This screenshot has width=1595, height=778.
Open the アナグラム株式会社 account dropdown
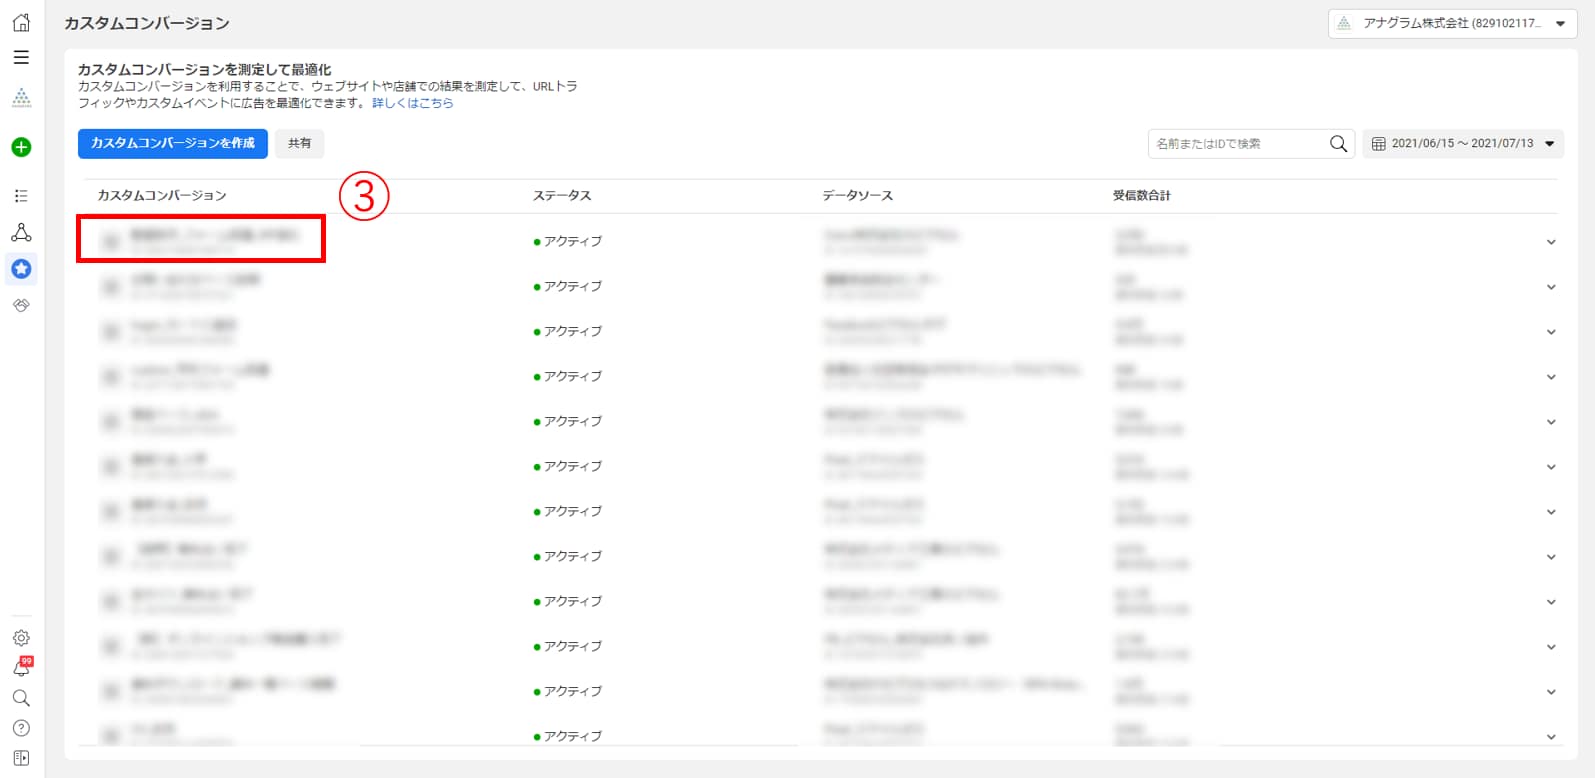1452,24
